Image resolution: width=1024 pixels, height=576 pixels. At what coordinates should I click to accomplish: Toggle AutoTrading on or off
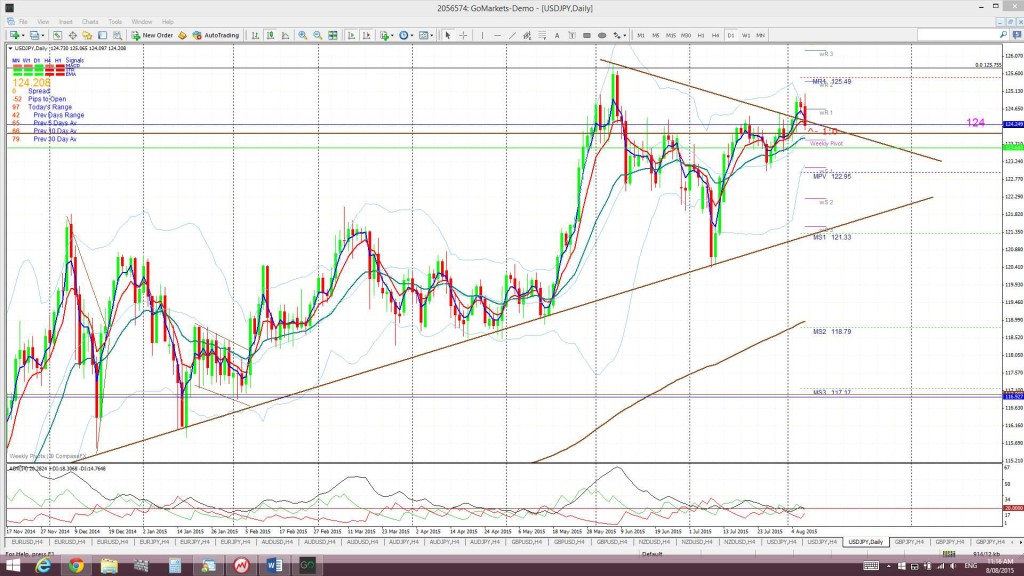pos(216,35)
